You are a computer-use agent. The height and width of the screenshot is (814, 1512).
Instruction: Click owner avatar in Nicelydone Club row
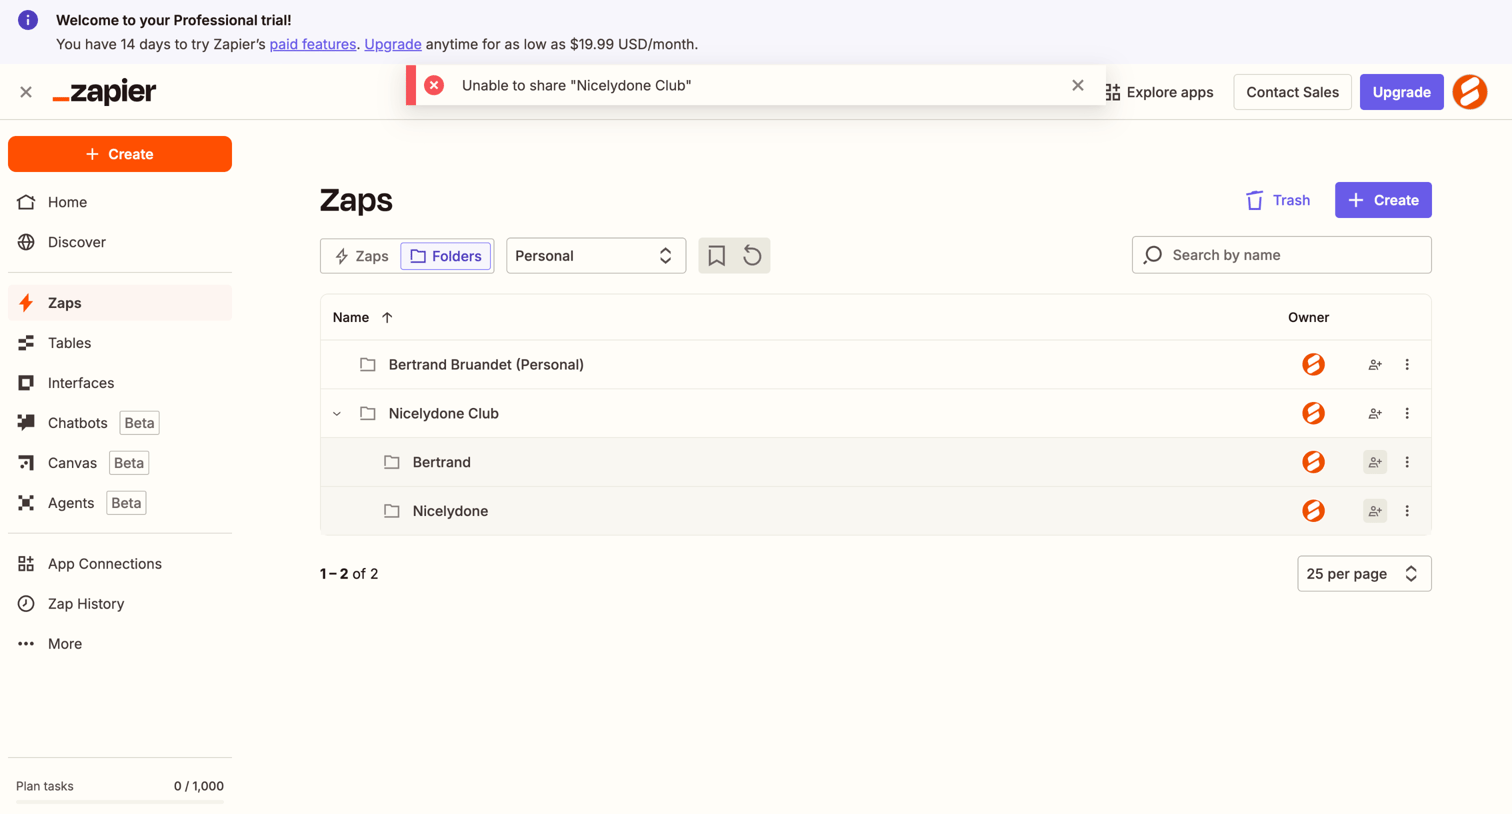click(1313, 414)
